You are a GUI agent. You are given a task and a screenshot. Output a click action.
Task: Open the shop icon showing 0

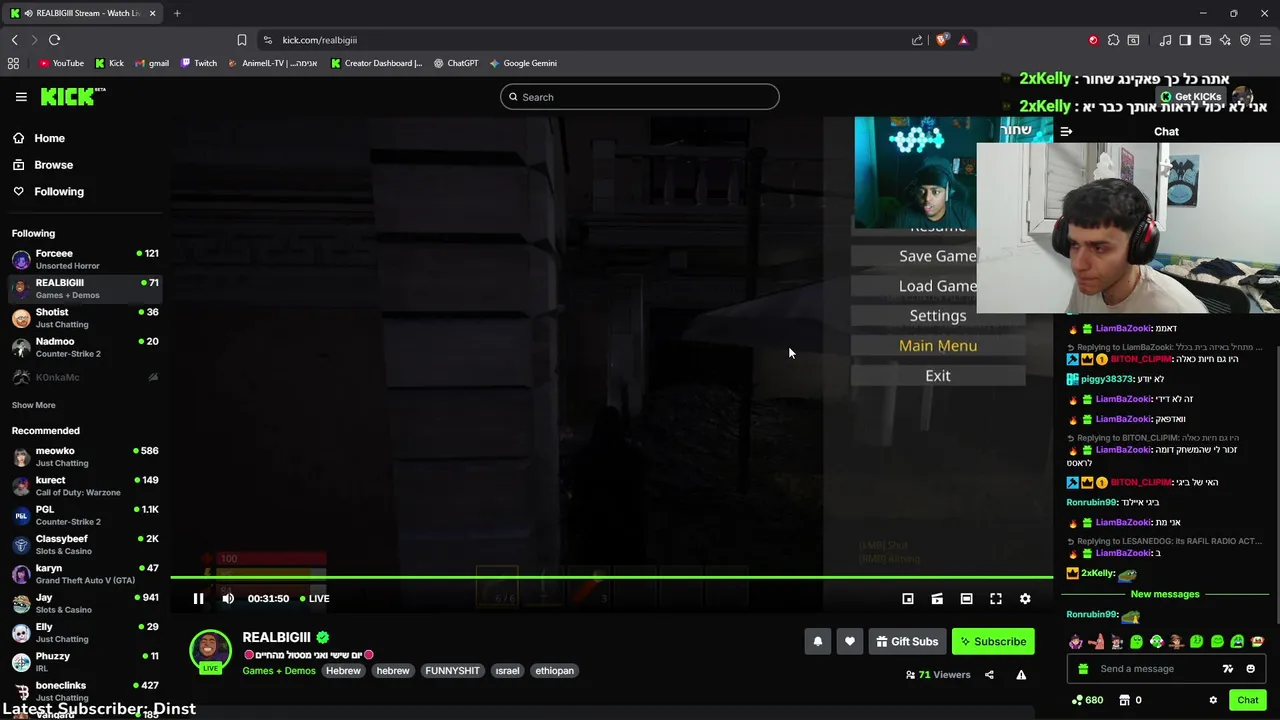point(1130,700)
